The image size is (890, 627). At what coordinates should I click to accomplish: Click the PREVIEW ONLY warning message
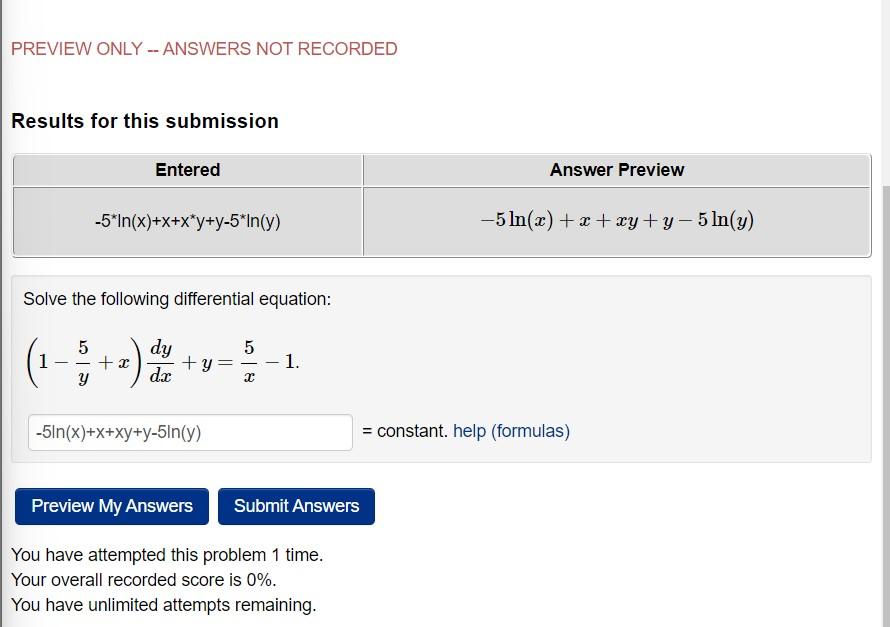tap(204, 48)
